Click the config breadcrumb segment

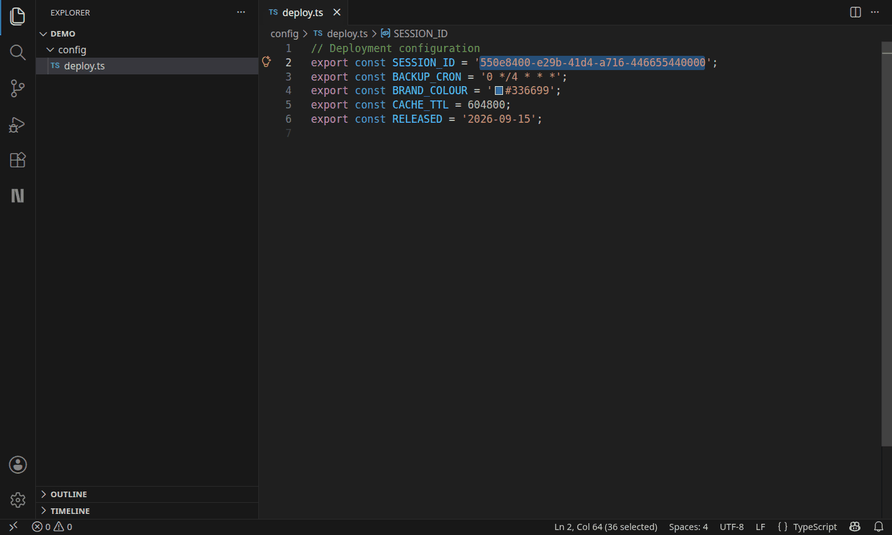coord(284,34)
